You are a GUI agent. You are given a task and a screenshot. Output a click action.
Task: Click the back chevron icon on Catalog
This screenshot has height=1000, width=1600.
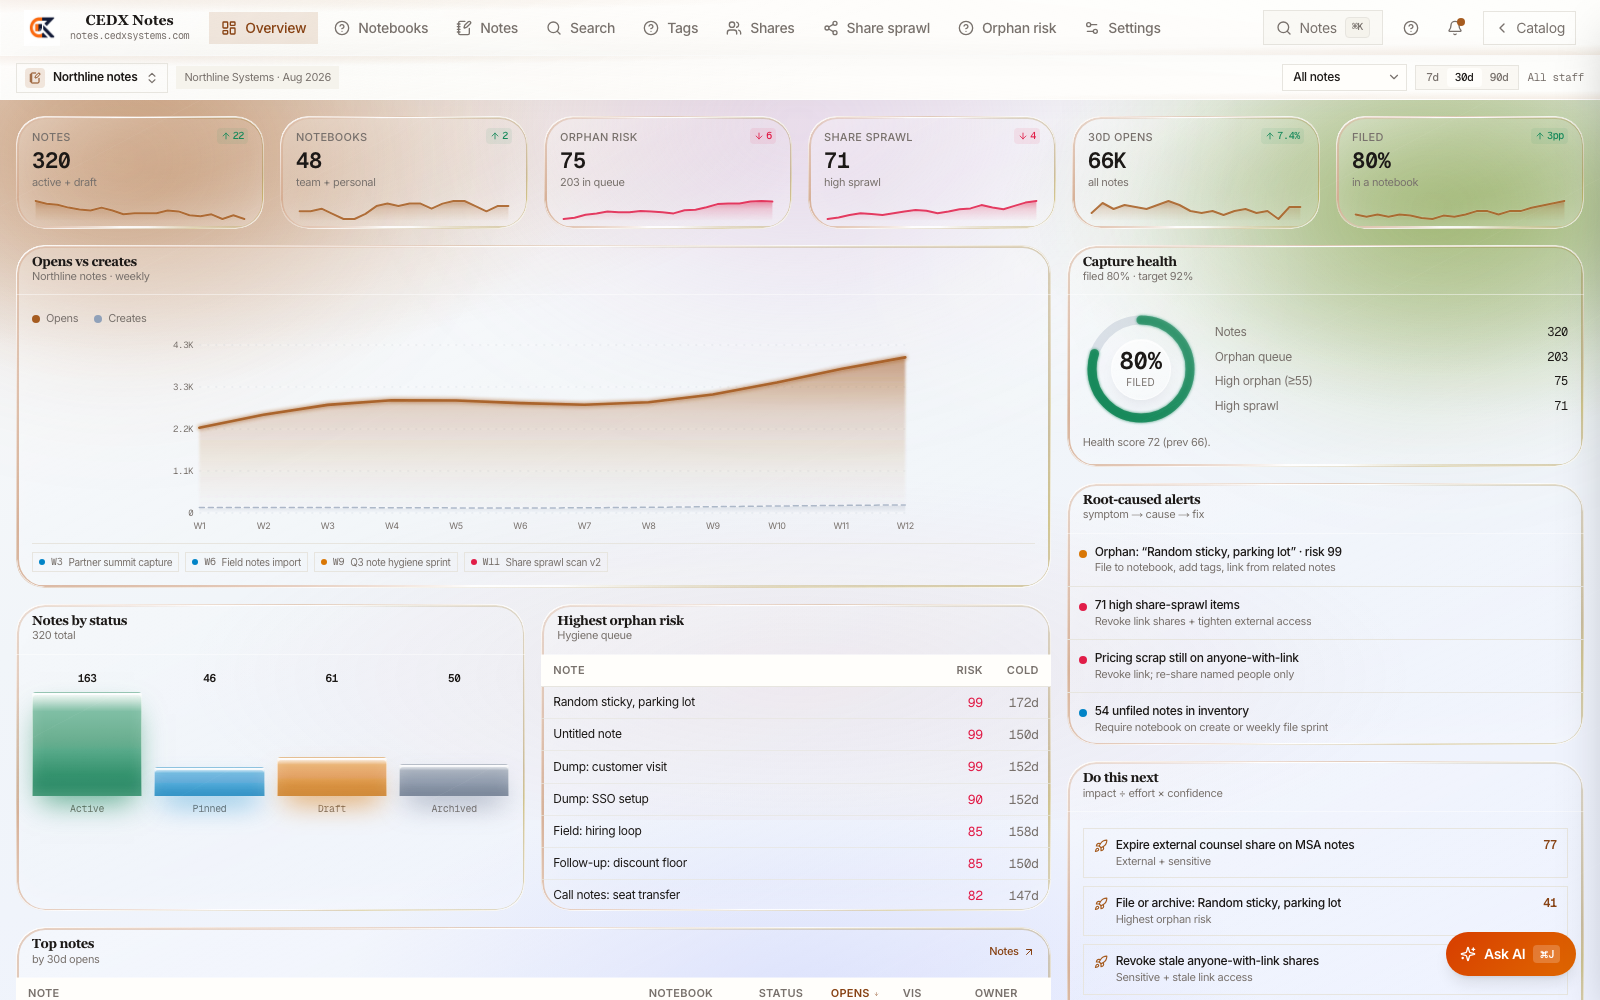(1502, 28)
